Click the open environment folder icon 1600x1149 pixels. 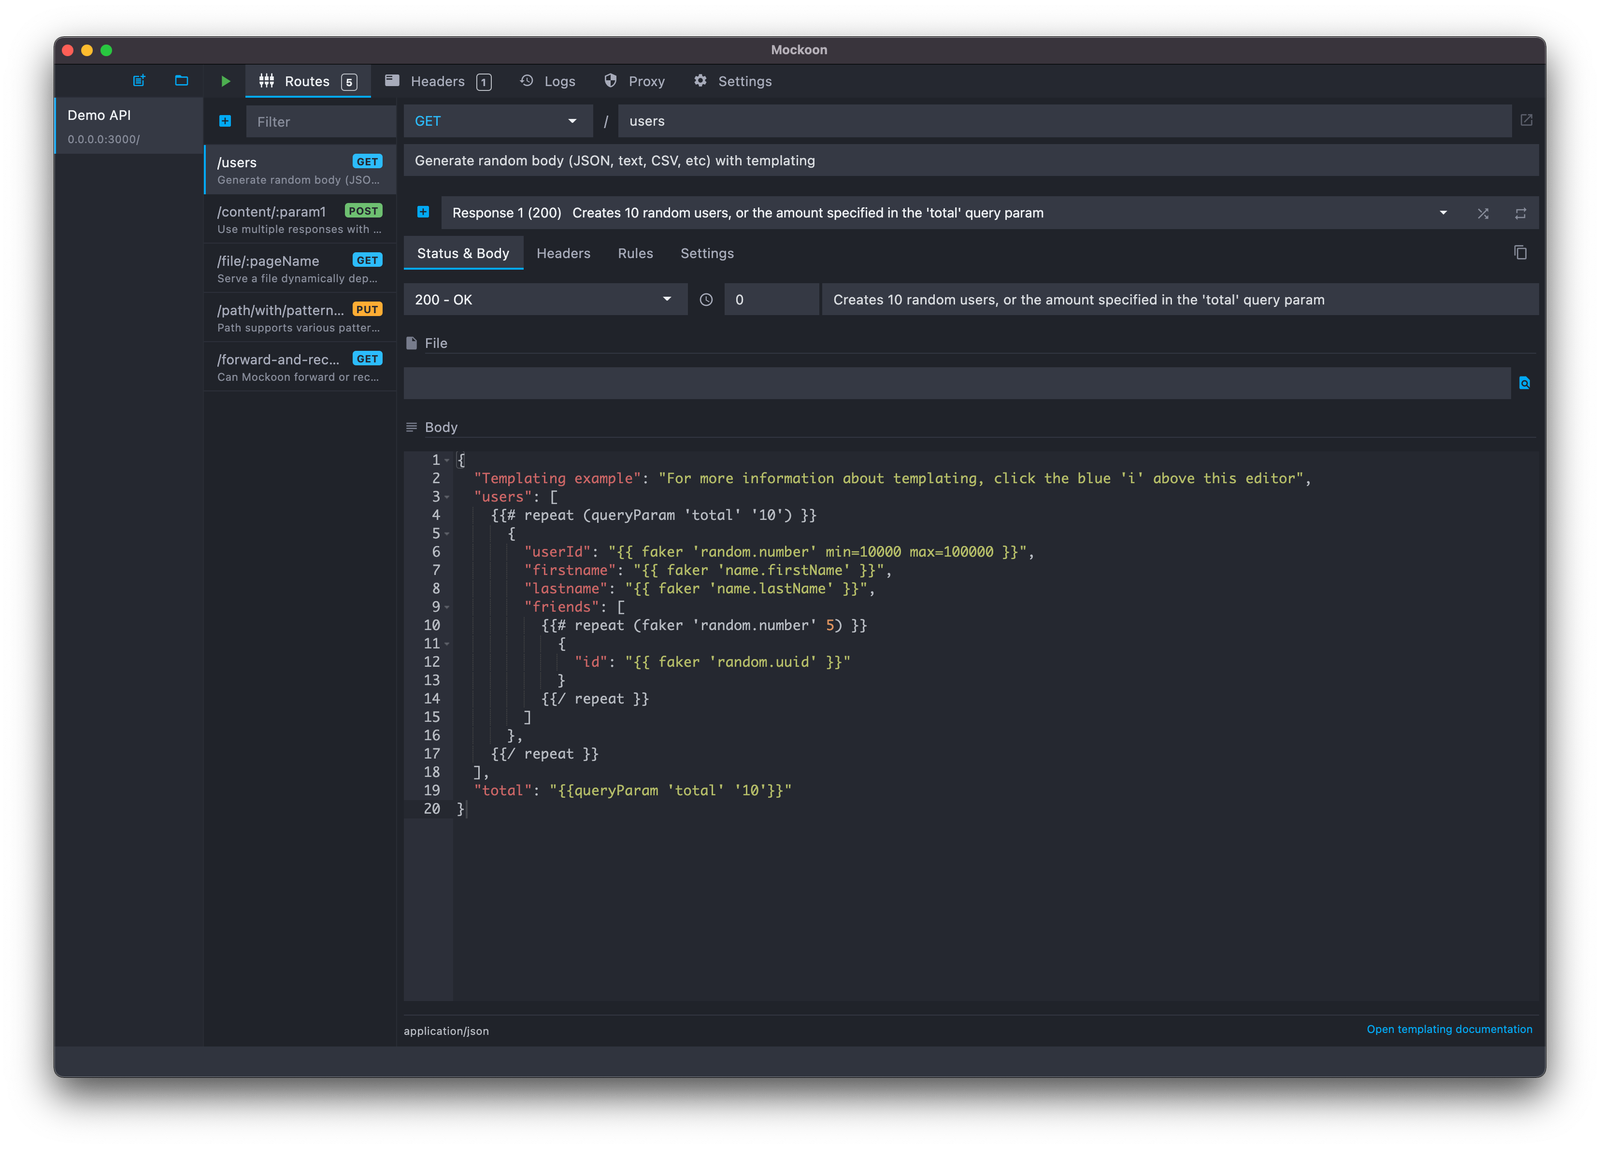(181, 81)
